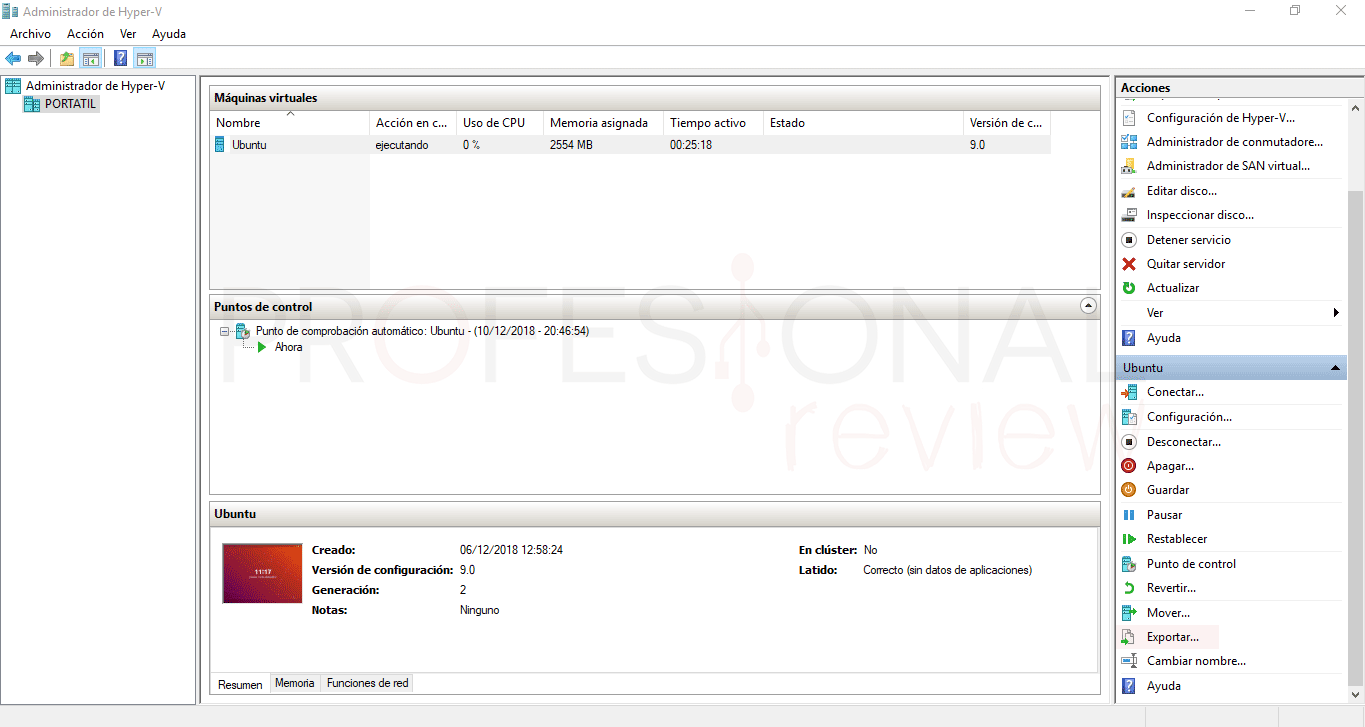Collapse the automatic checkpoint tree node
Viewport: 1365px width, 727px height.
225,331
